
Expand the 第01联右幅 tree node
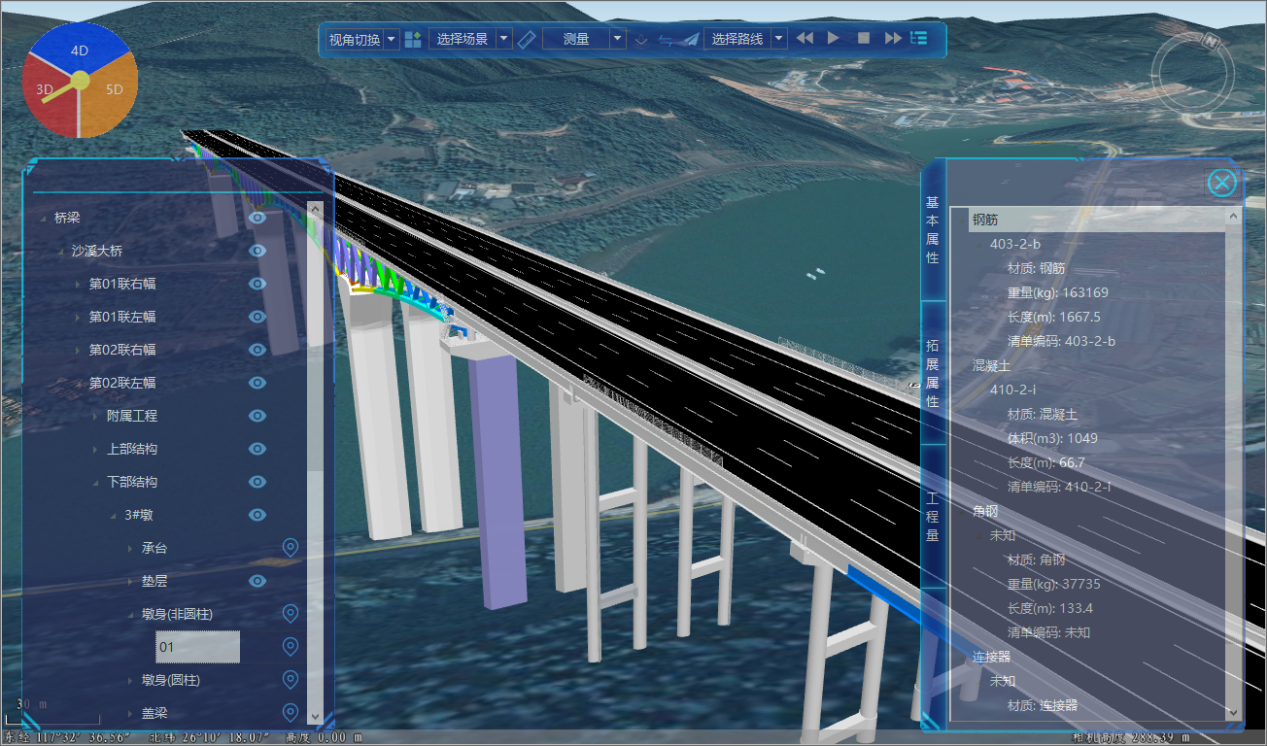78,284
